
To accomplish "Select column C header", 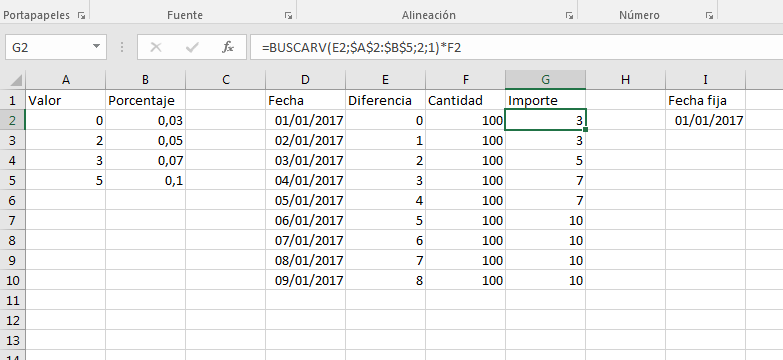I will pyautogui.click(x=225, y=80).
